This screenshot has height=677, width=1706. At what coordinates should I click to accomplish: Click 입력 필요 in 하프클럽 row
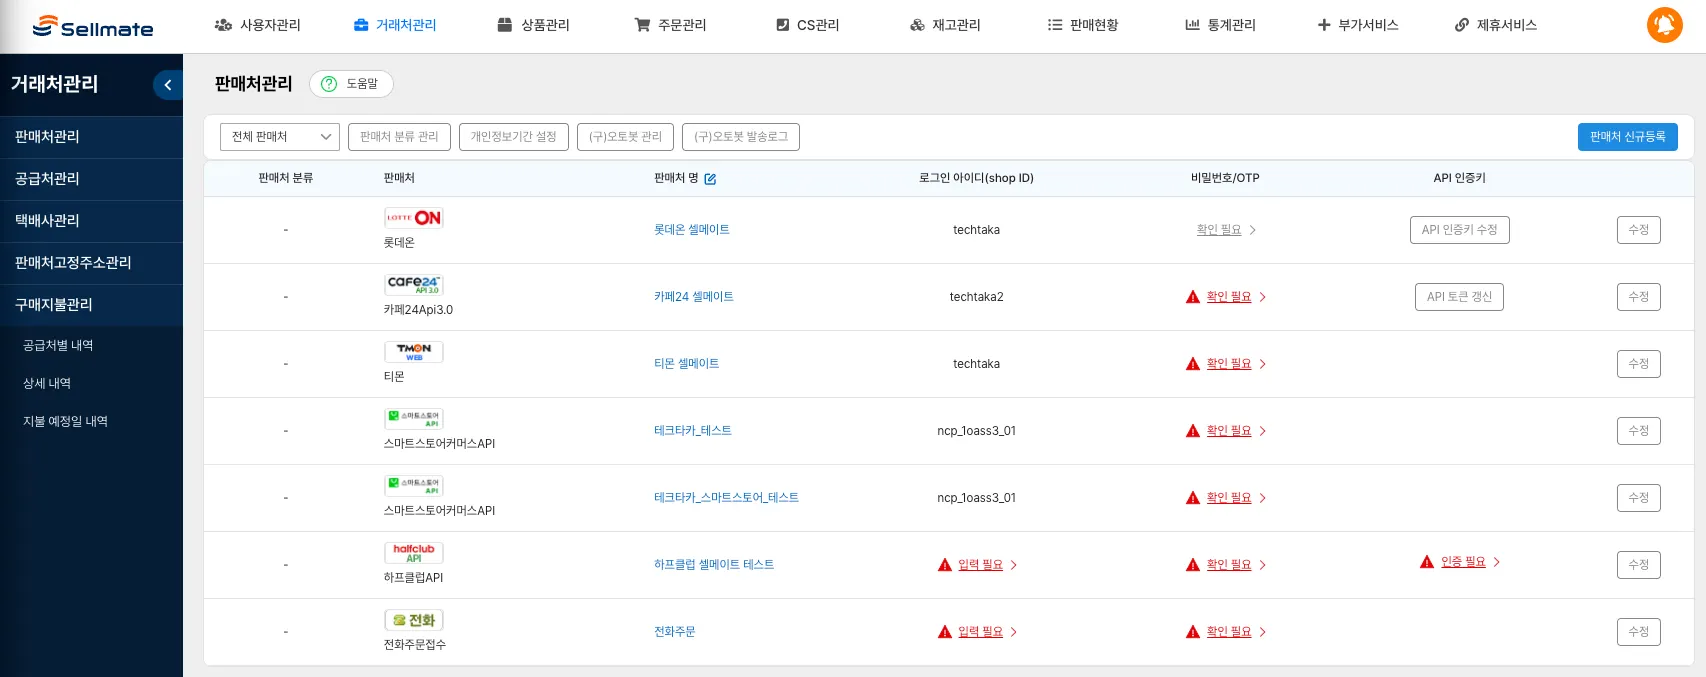click(980, 565)
